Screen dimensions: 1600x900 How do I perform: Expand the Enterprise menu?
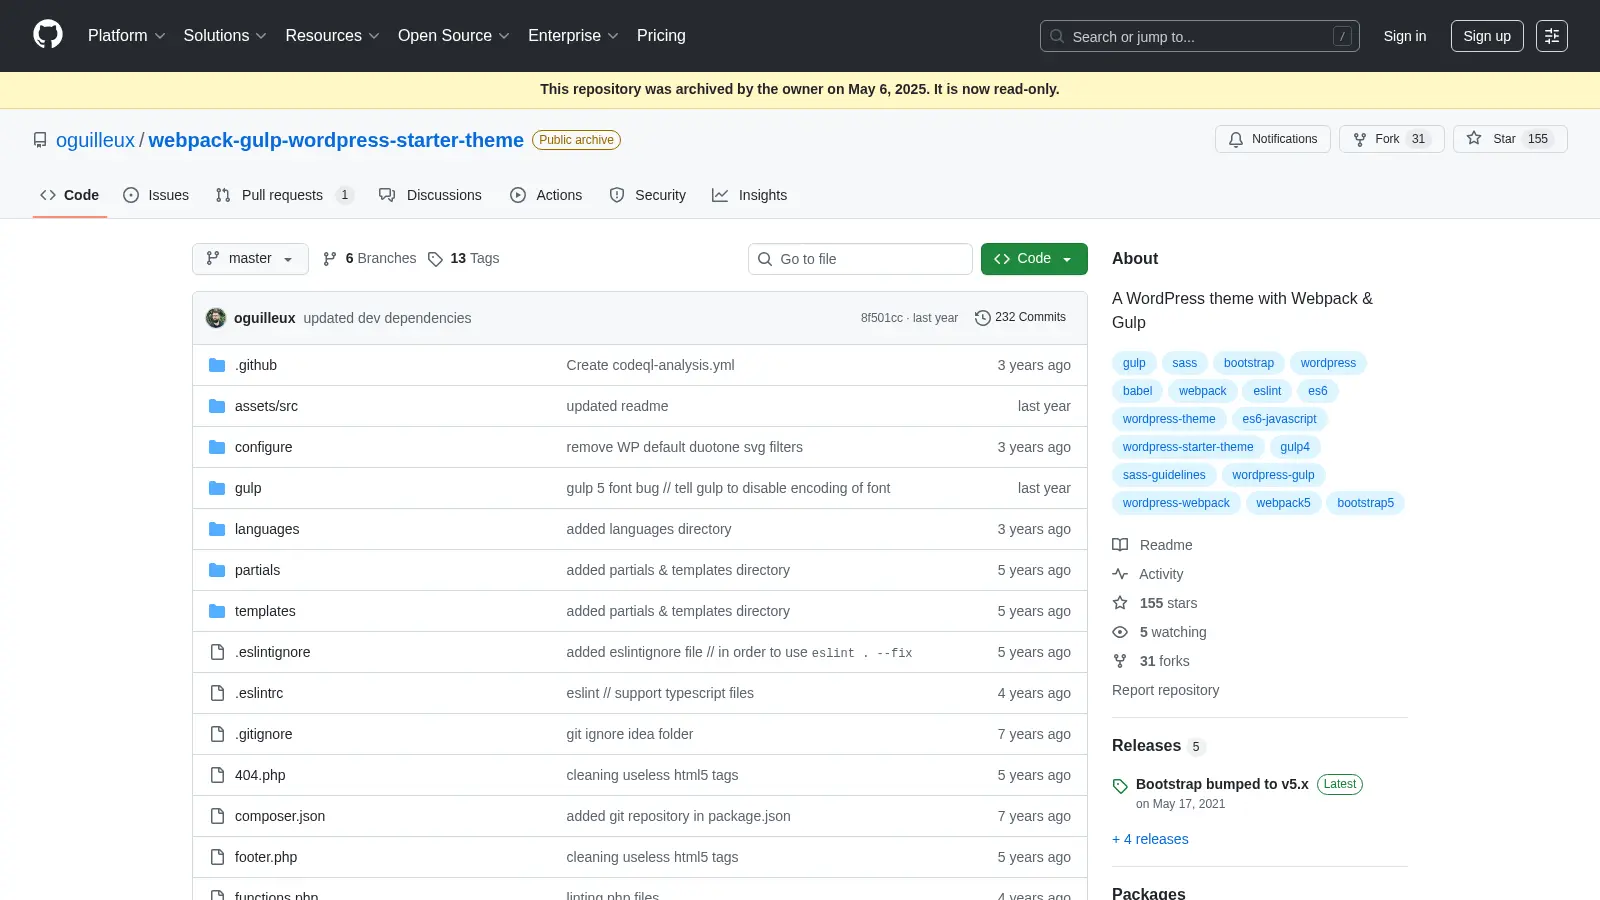click(x=573, y=36)
